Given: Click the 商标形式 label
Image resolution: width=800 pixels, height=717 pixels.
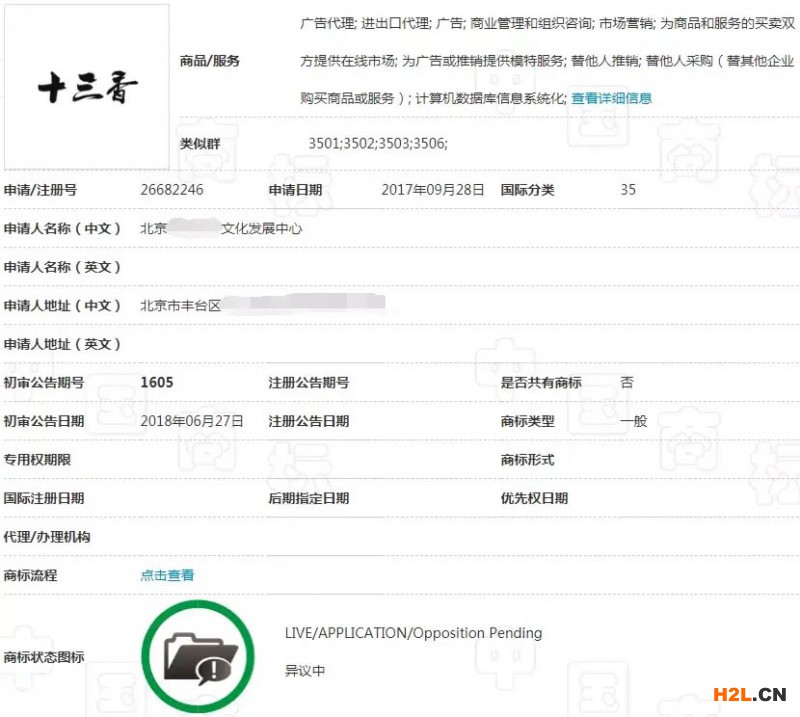Looking at the screenshot, I should pos(527,459).
